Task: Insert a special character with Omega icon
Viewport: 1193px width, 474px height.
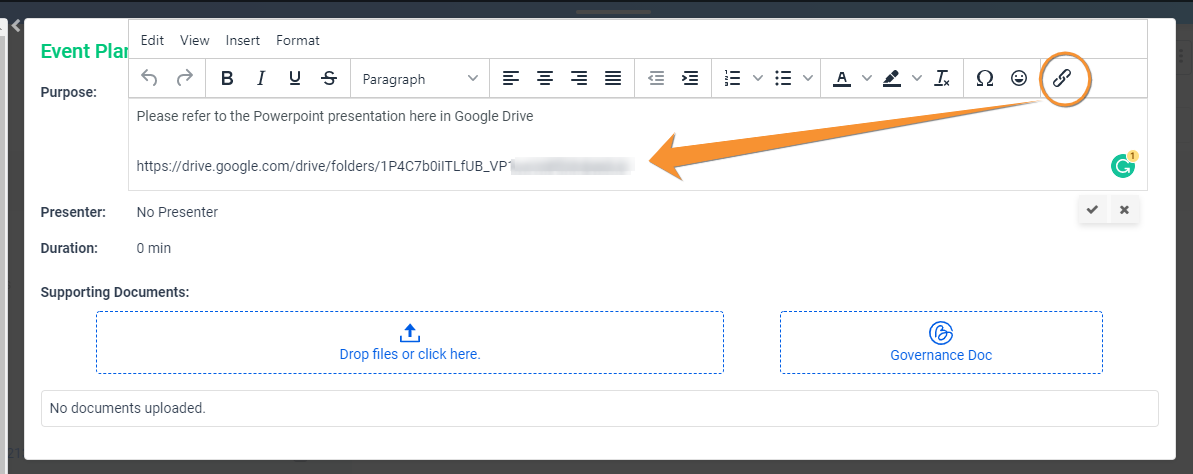Action: (x=984, y=78)
